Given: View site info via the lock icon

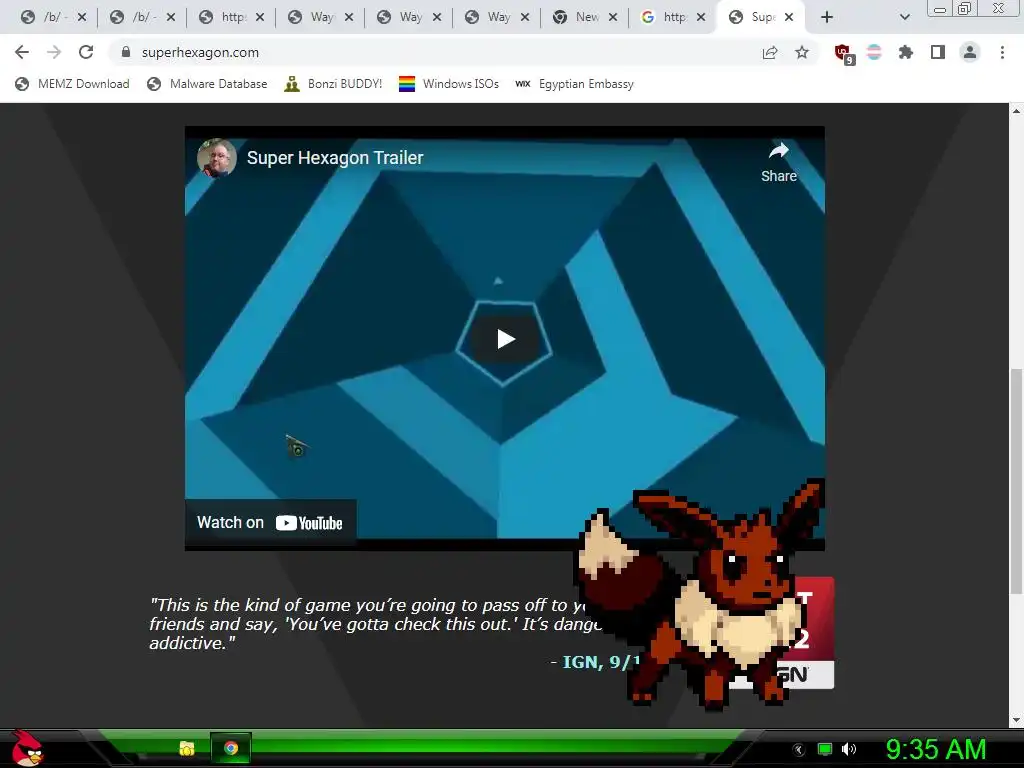Looking at the screenshot, I should click(126, 52).
